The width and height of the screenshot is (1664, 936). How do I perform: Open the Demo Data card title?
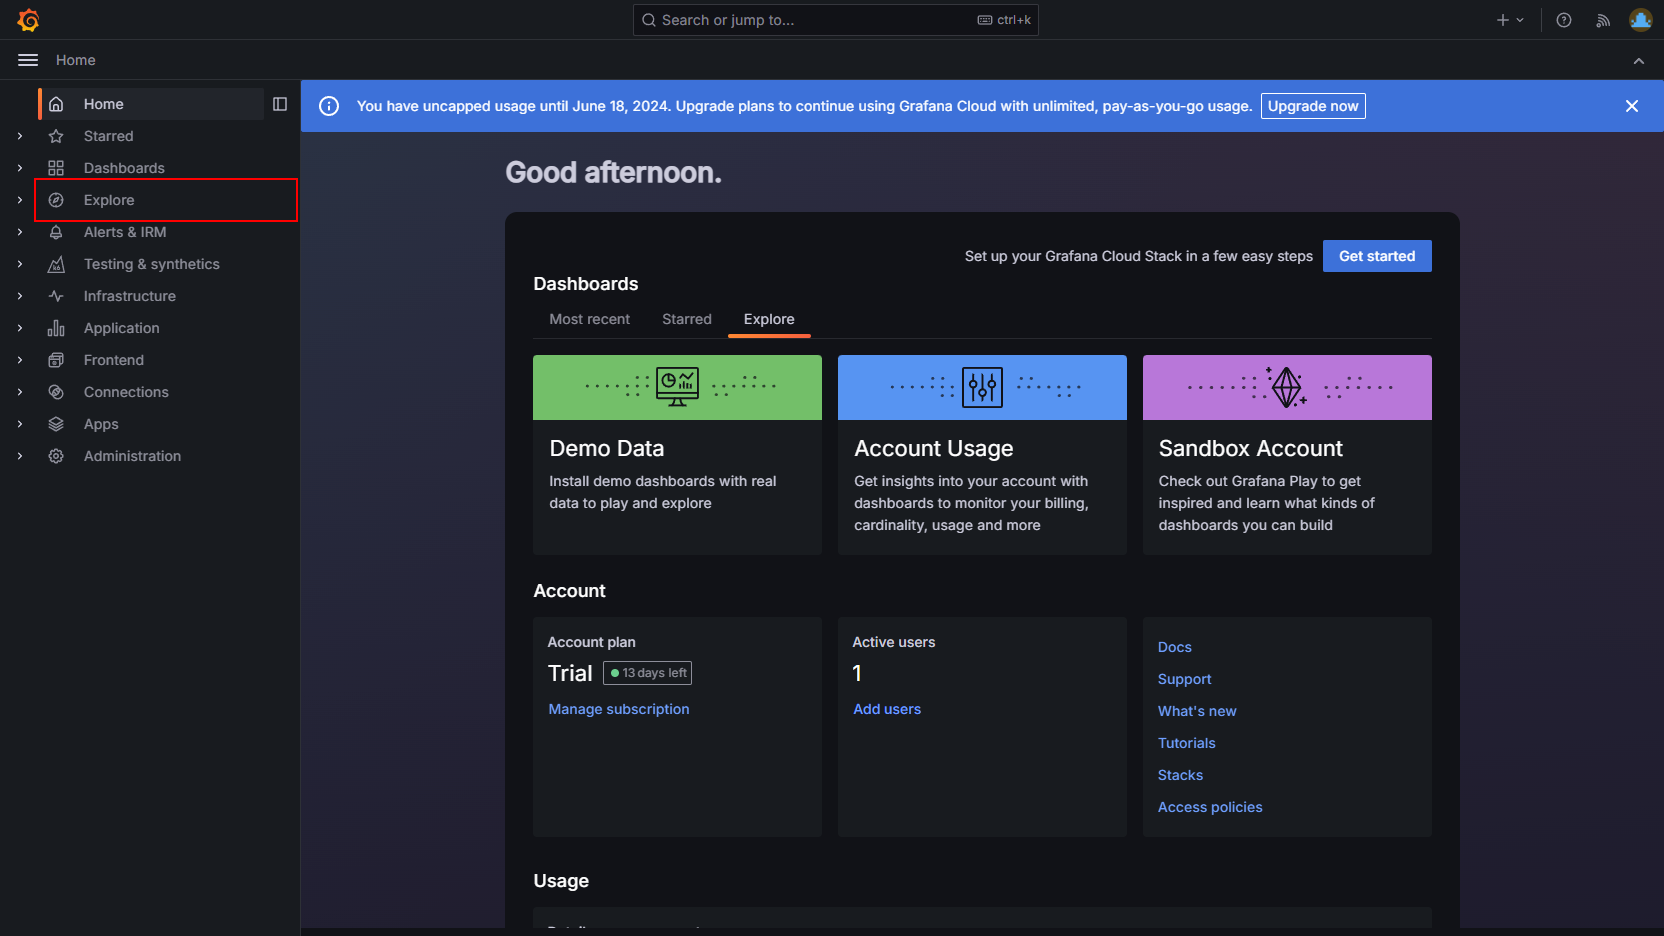(x=607, y=448)
